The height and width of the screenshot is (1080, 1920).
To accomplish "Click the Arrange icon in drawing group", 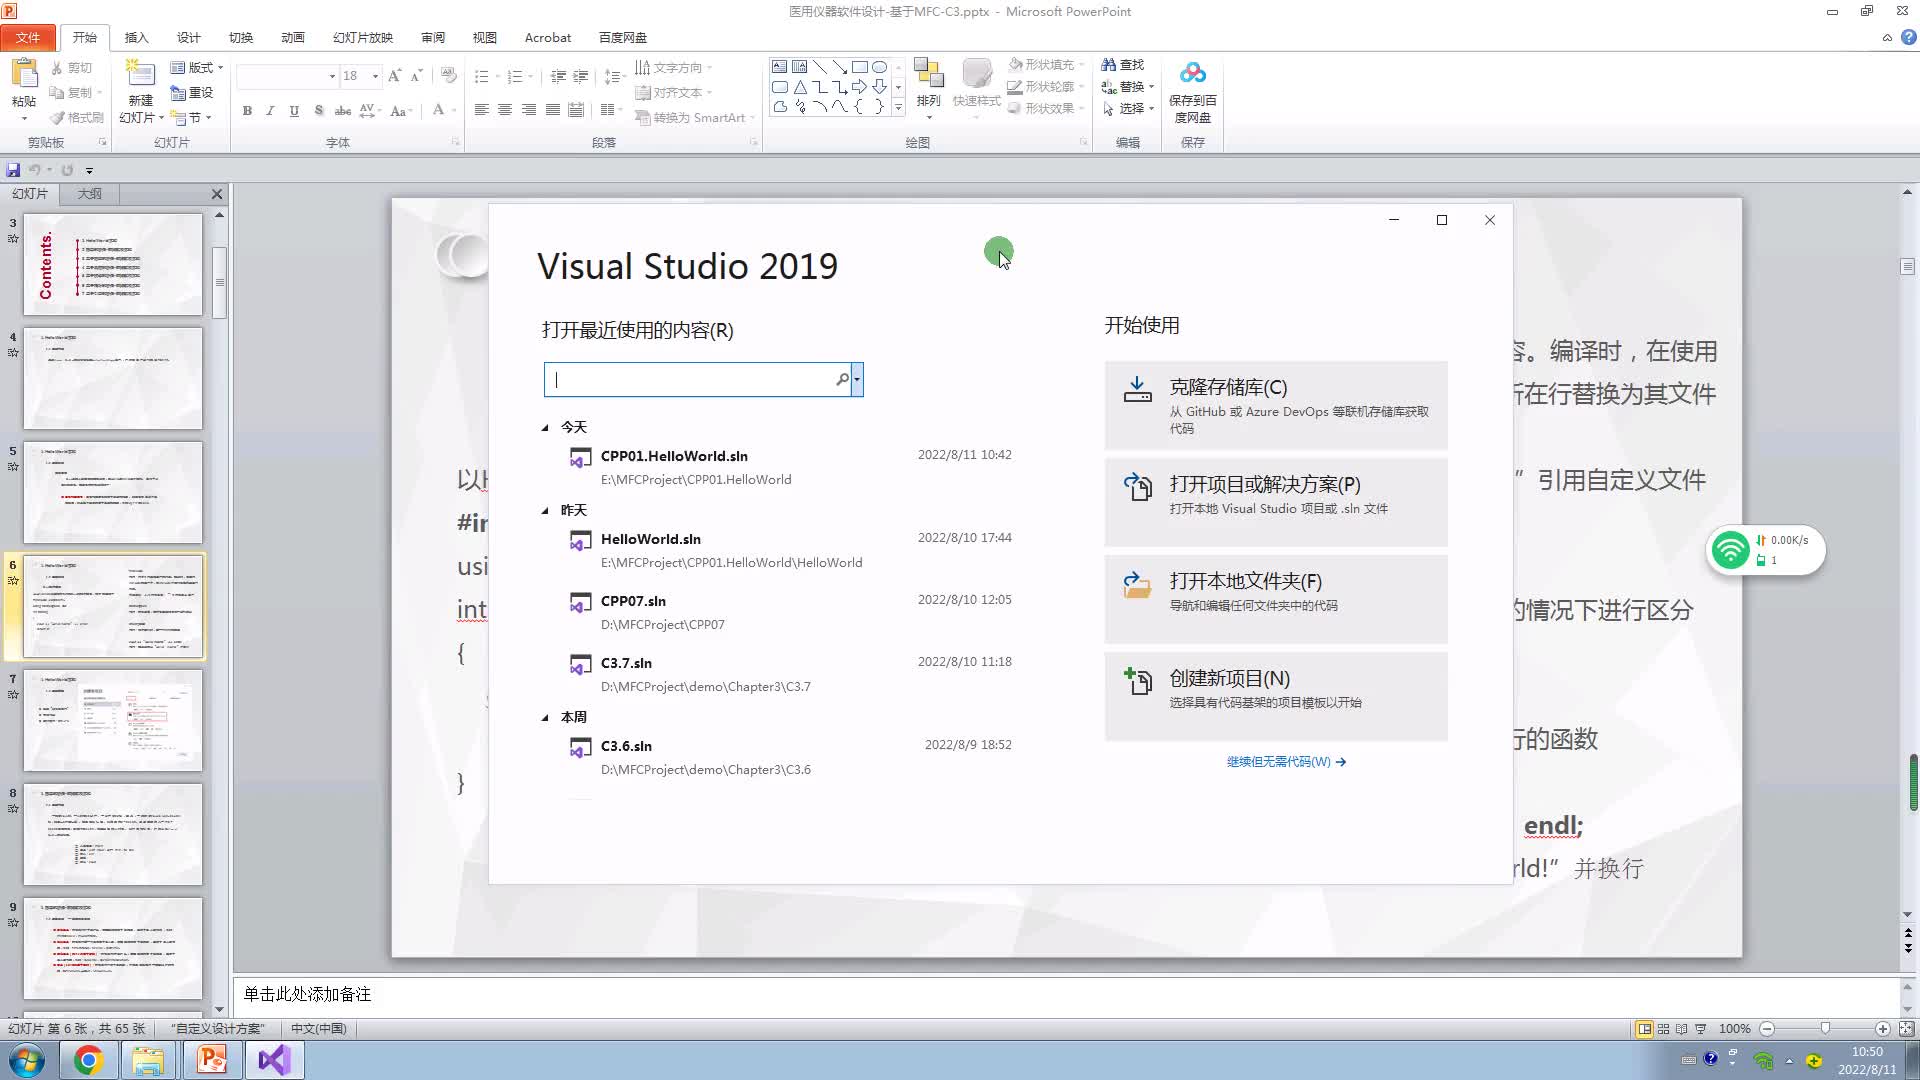I will pyautogui.click(x=928, y=73).
